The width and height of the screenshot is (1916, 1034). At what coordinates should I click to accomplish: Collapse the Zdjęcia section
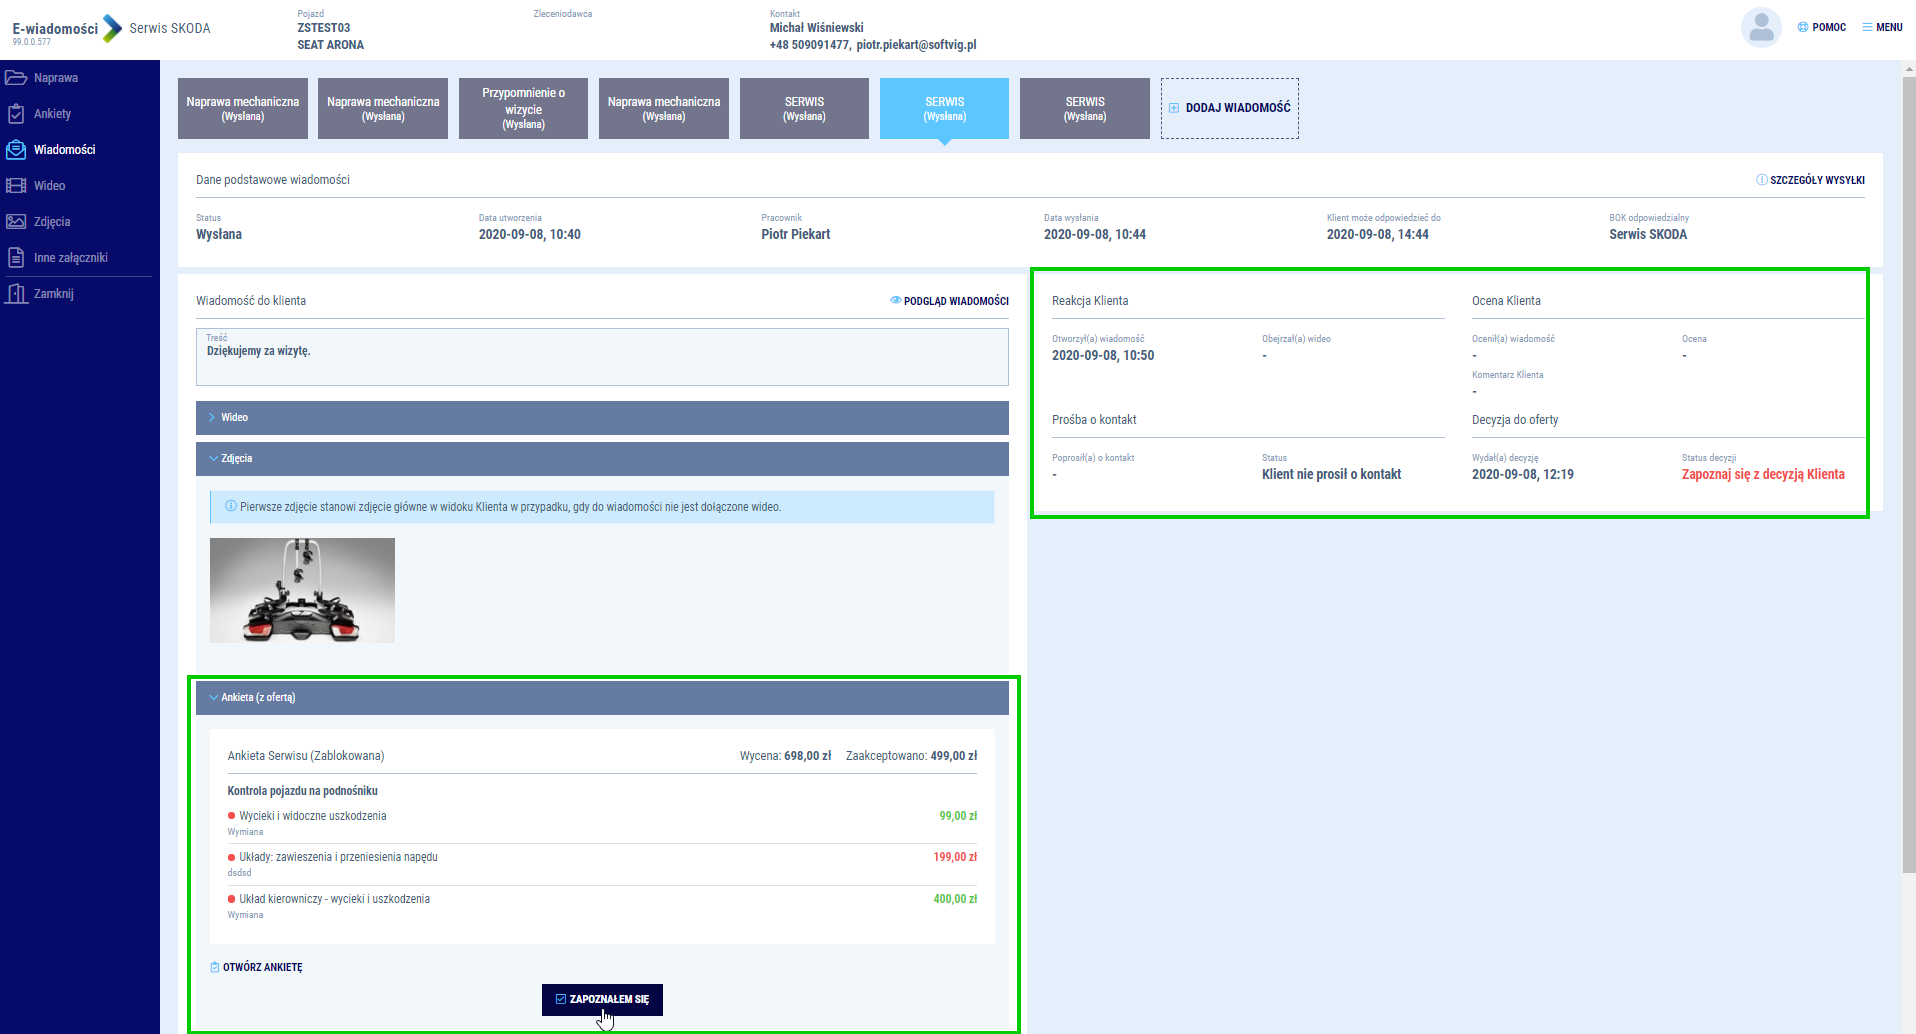pos(601,459)
